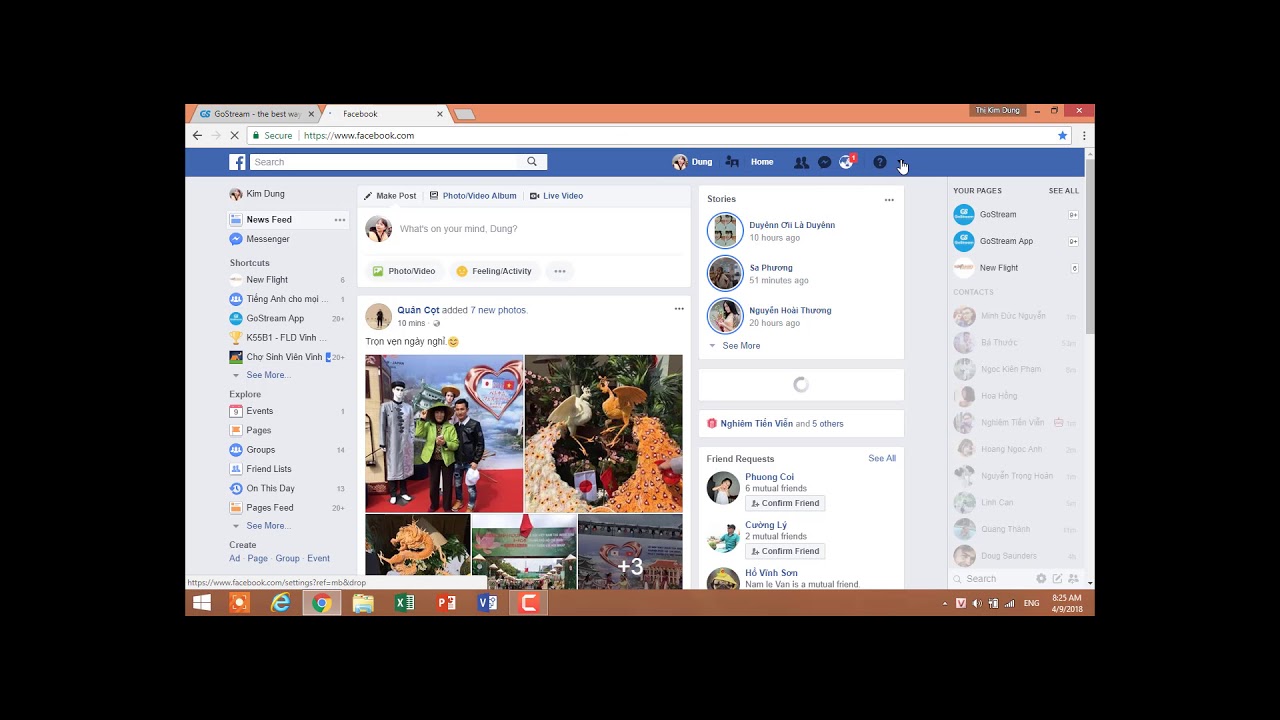This screenshot has height=720, width=1280.
Task: Click the Find Friends icon beside Home
Action: coord(732,162)
